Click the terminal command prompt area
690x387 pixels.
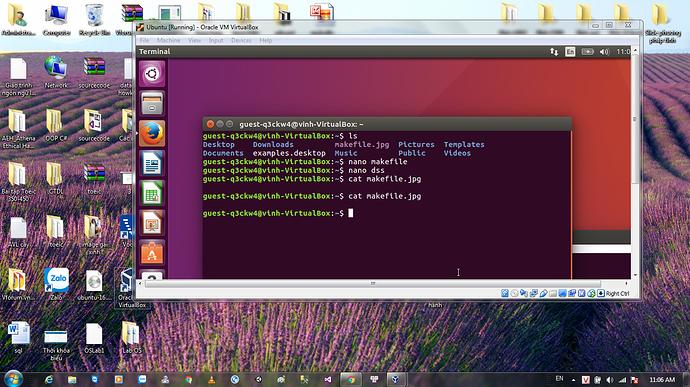387,213
